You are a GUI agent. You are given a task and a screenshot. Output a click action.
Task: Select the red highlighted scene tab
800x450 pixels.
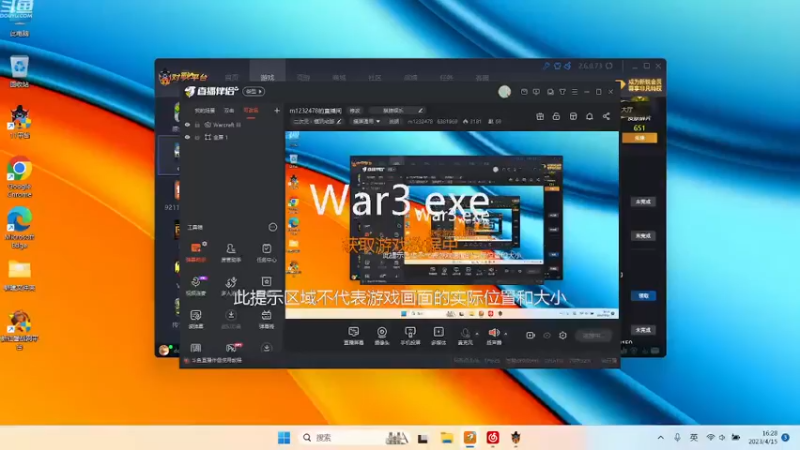[x=251, y=110]
